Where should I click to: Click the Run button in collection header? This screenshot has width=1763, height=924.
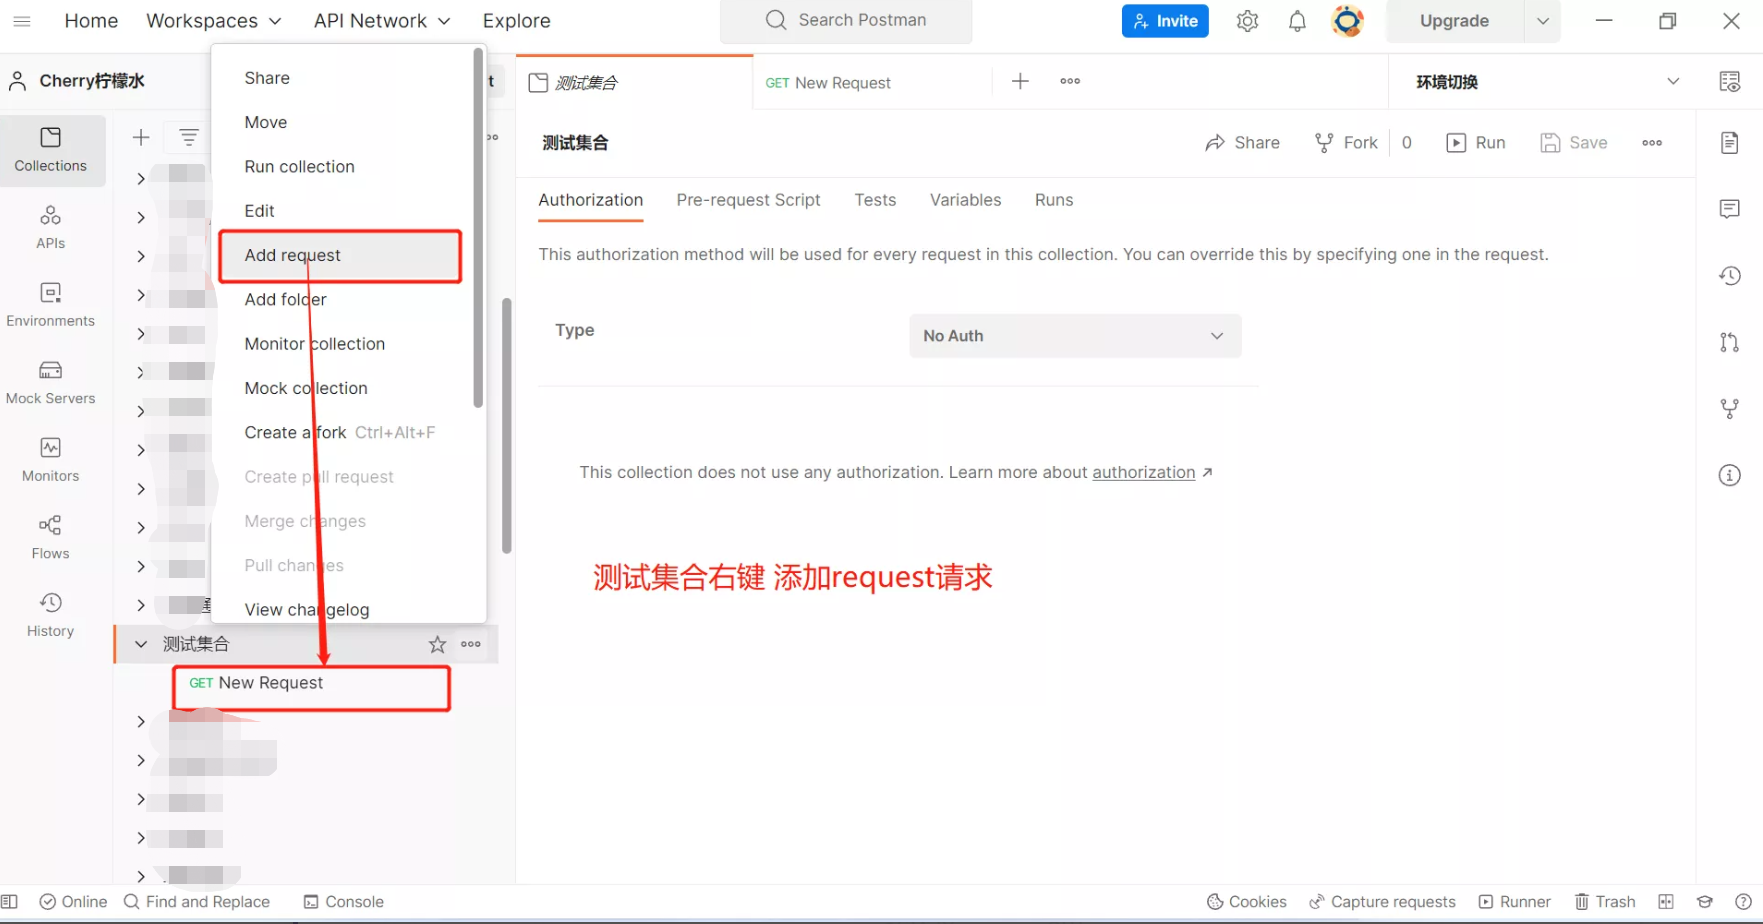click(1476, 143)
